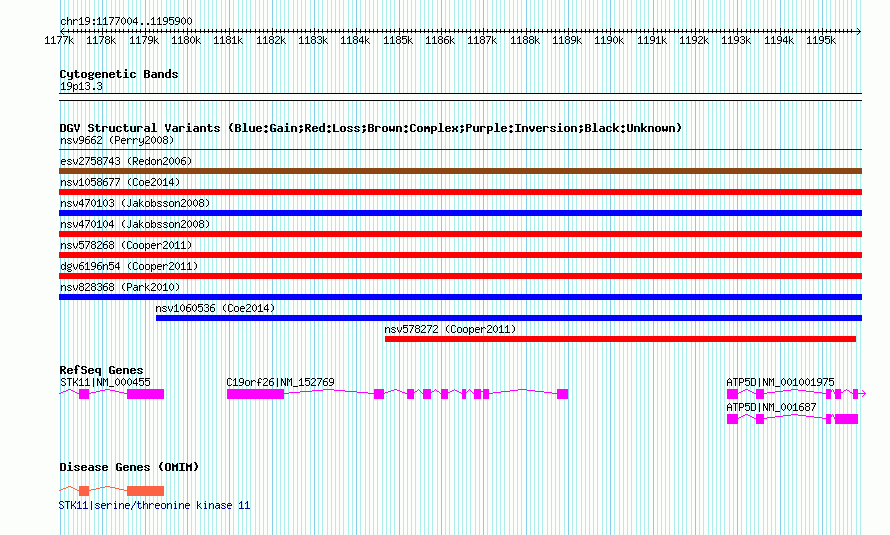The width and height of the screenshot is (890, 535).
Task: Click the 1188k ruler tick label
Action: click(525, 40)
